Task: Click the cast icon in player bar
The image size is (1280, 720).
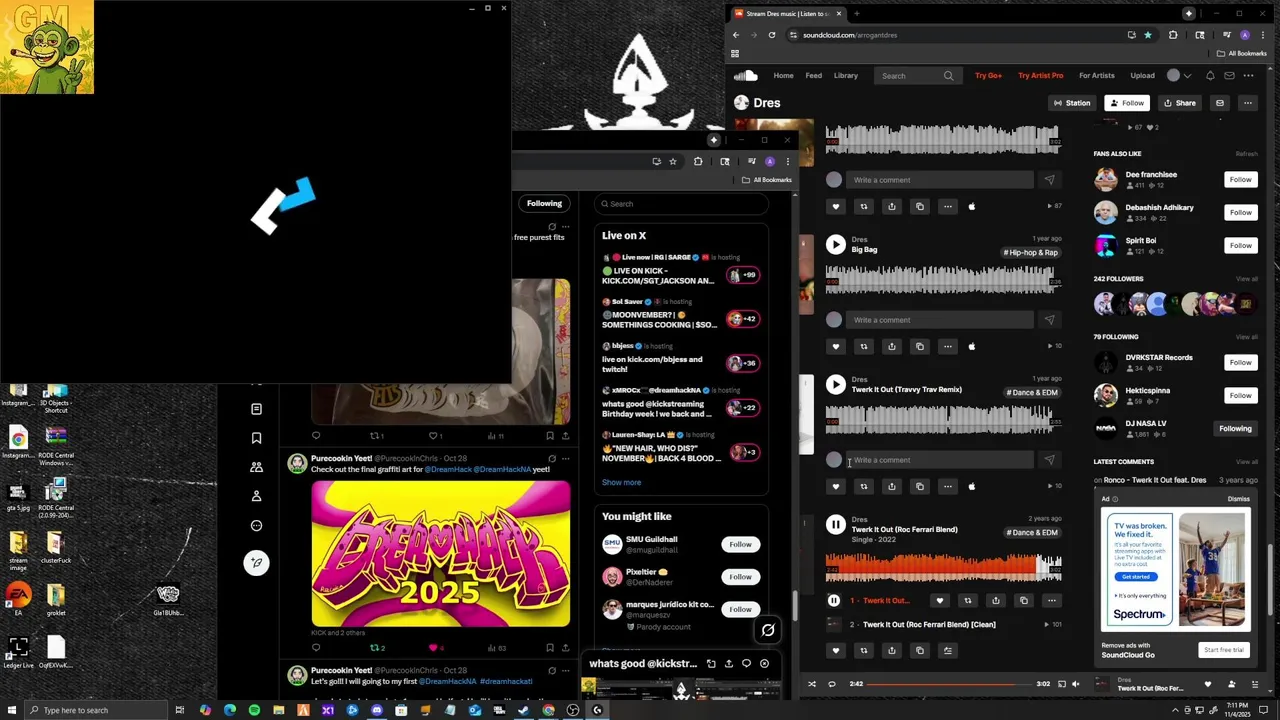Action: [x=1062, y=684]
